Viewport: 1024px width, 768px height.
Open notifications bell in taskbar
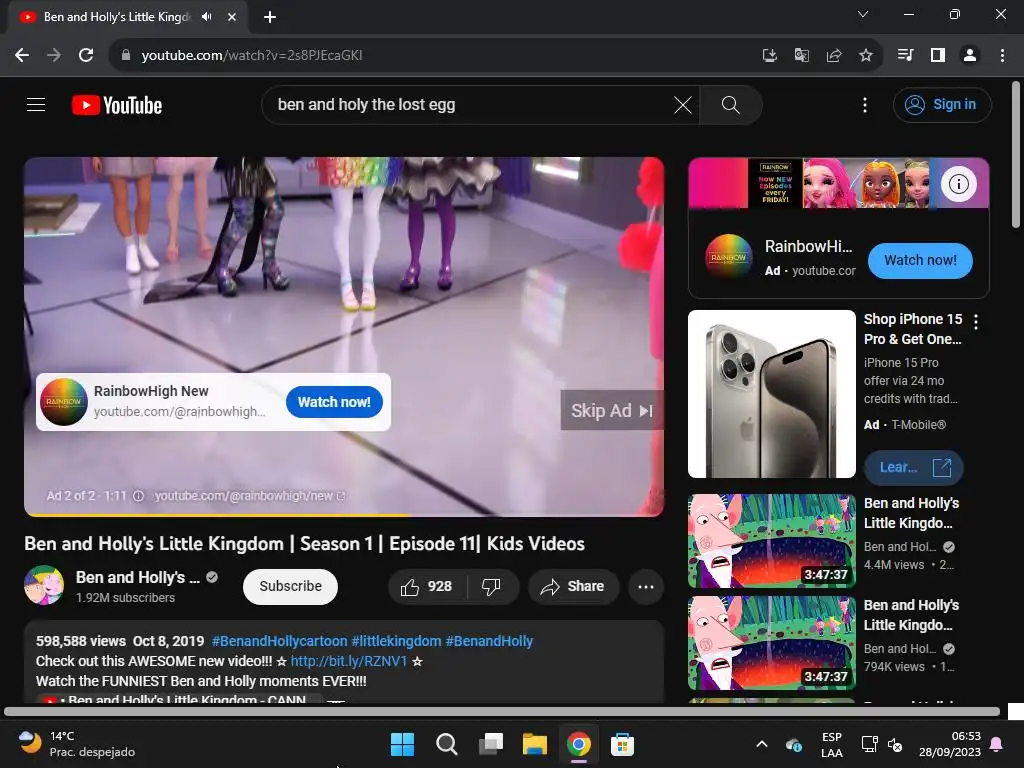tap(997, 744)
